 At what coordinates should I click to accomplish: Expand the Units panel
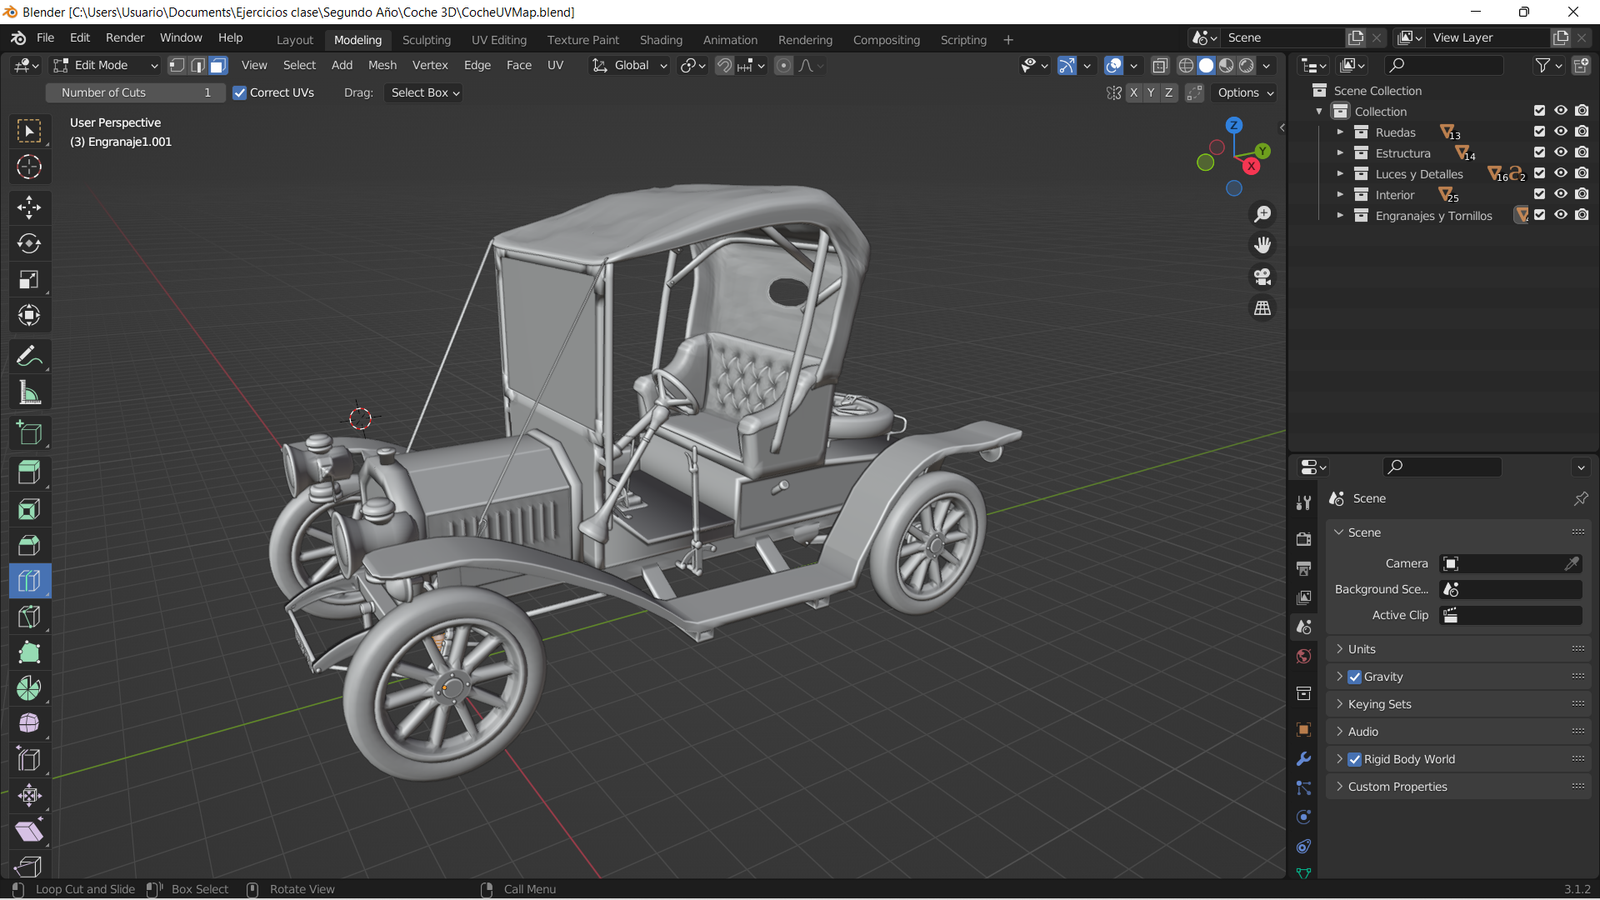(x=1361, y=649)
